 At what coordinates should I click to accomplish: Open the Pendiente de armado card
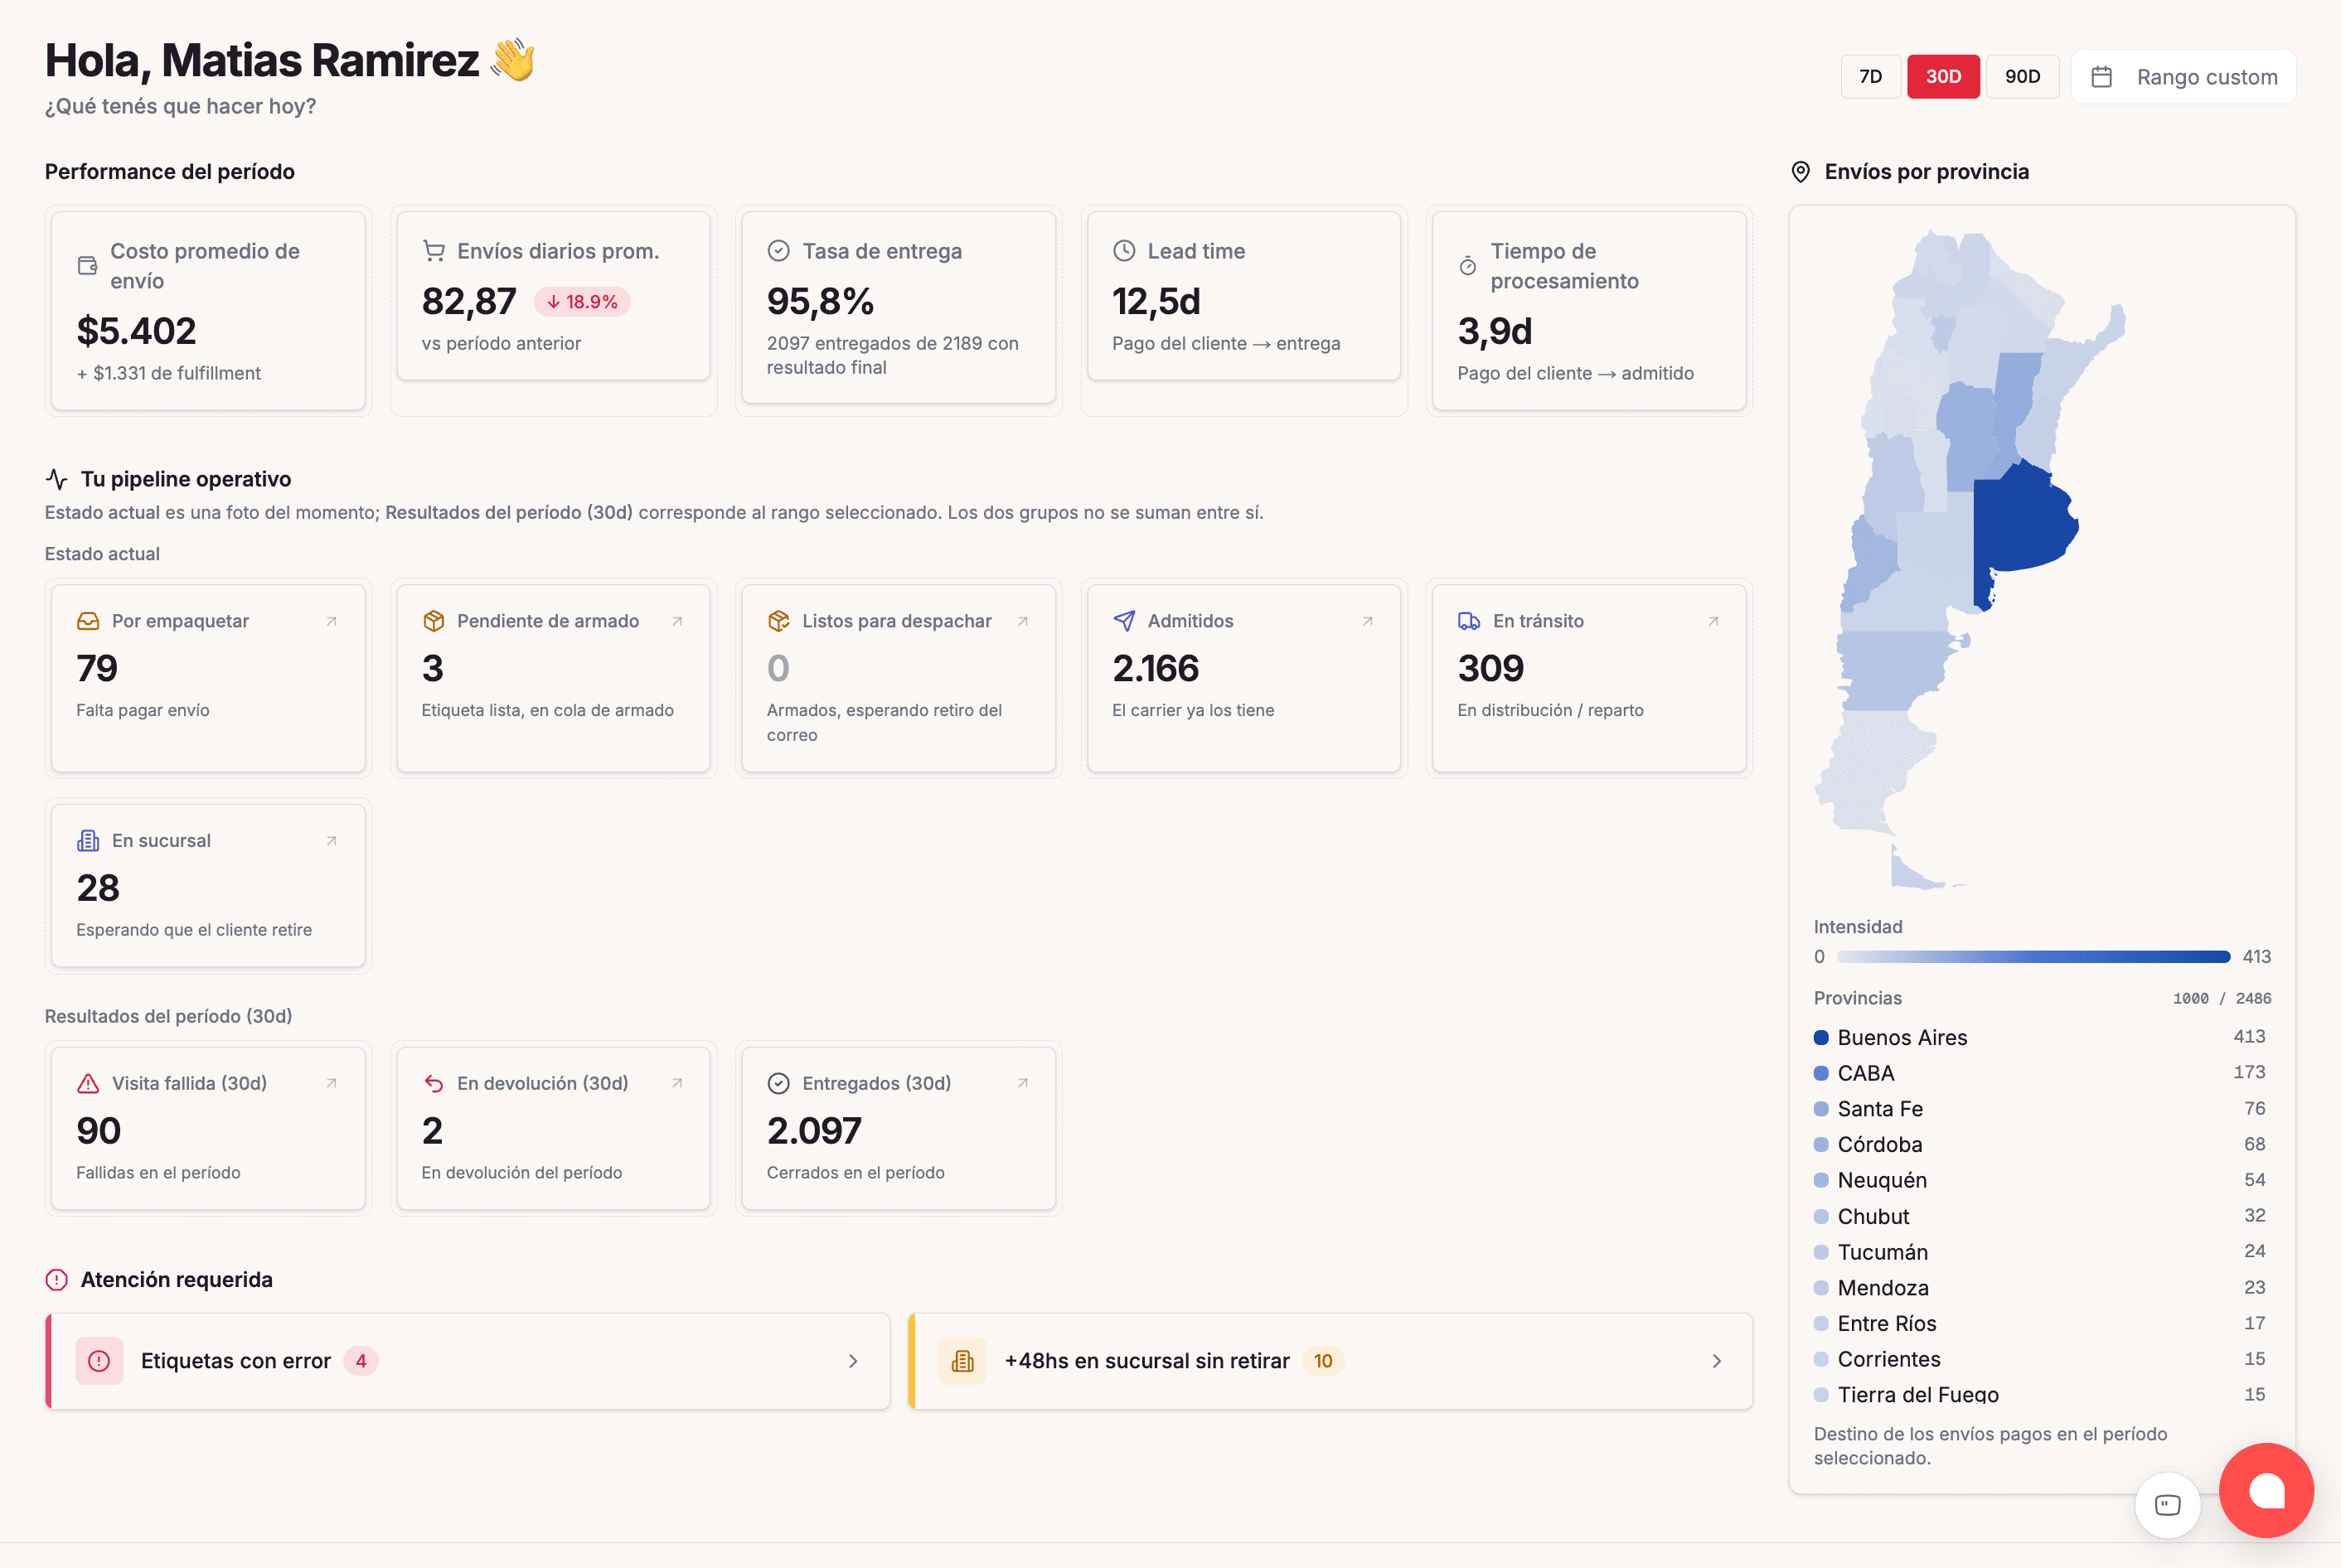(x=553, y=678)
